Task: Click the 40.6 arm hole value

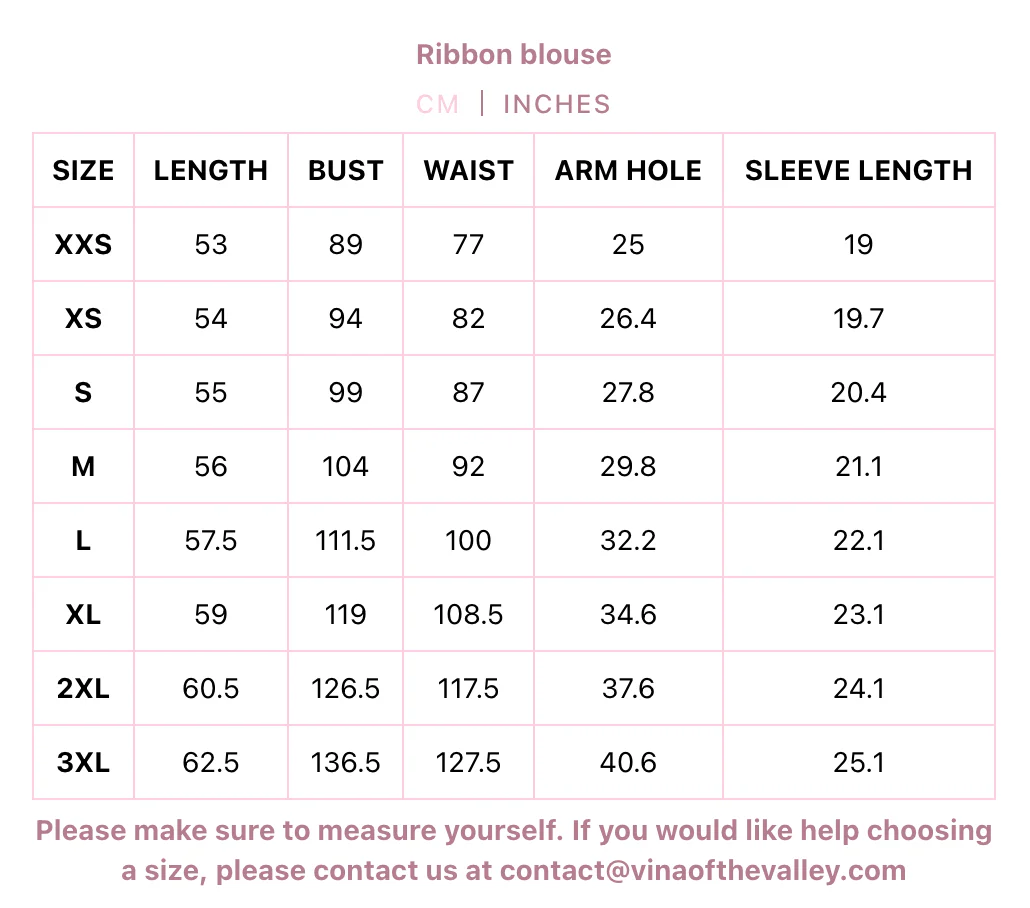Action: [628, 762]
